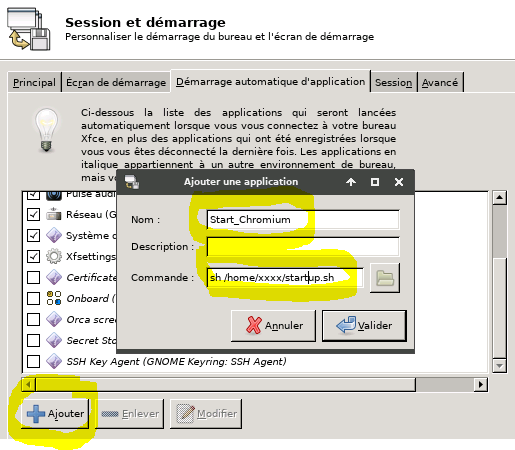Click the Orca screen reader icon
The width and height of the screenshot is (515, 450).
point(54,319)
